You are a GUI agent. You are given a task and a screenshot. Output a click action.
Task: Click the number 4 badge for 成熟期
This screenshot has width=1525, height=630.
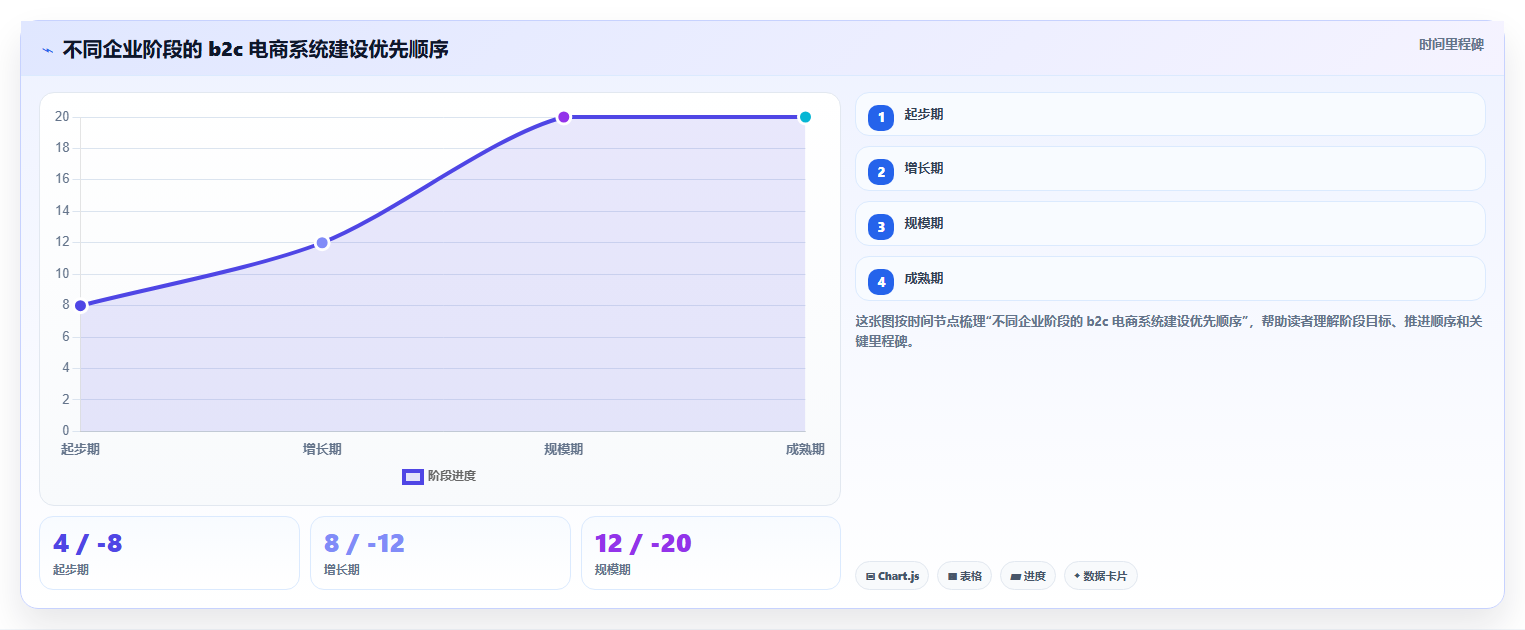coord(881,282)
